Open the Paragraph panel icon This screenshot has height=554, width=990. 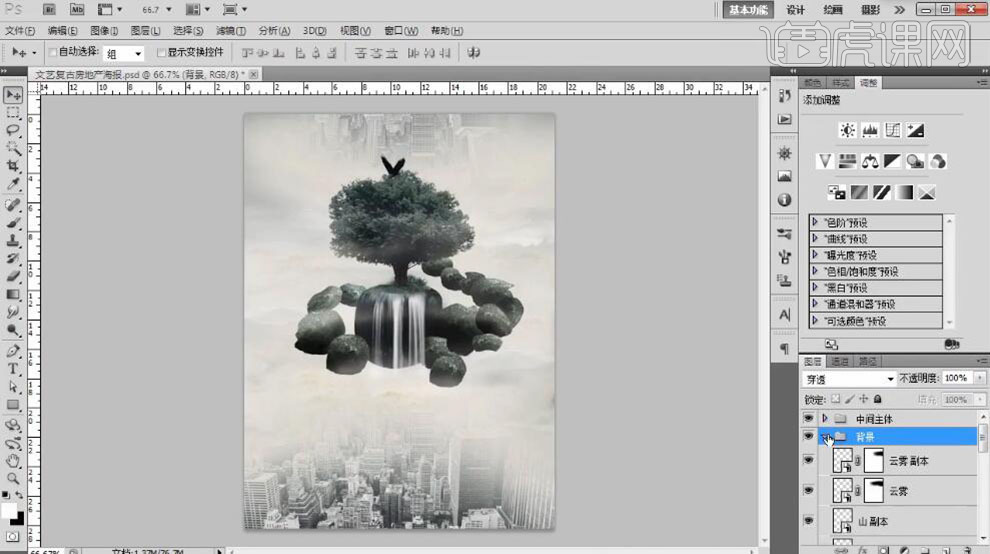pyautogui.click(x=784, y=349)
